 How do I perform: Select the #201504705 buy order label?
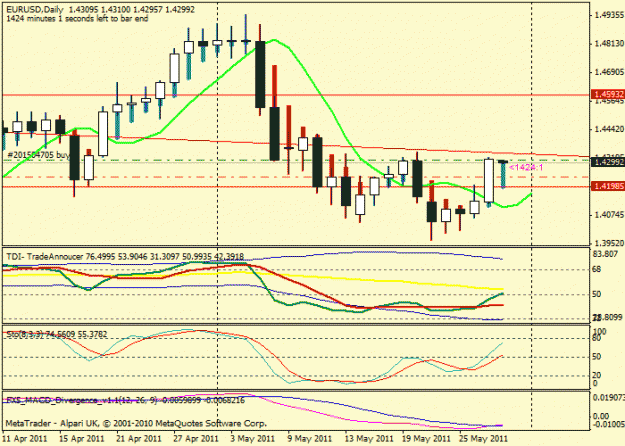[39, 155]
